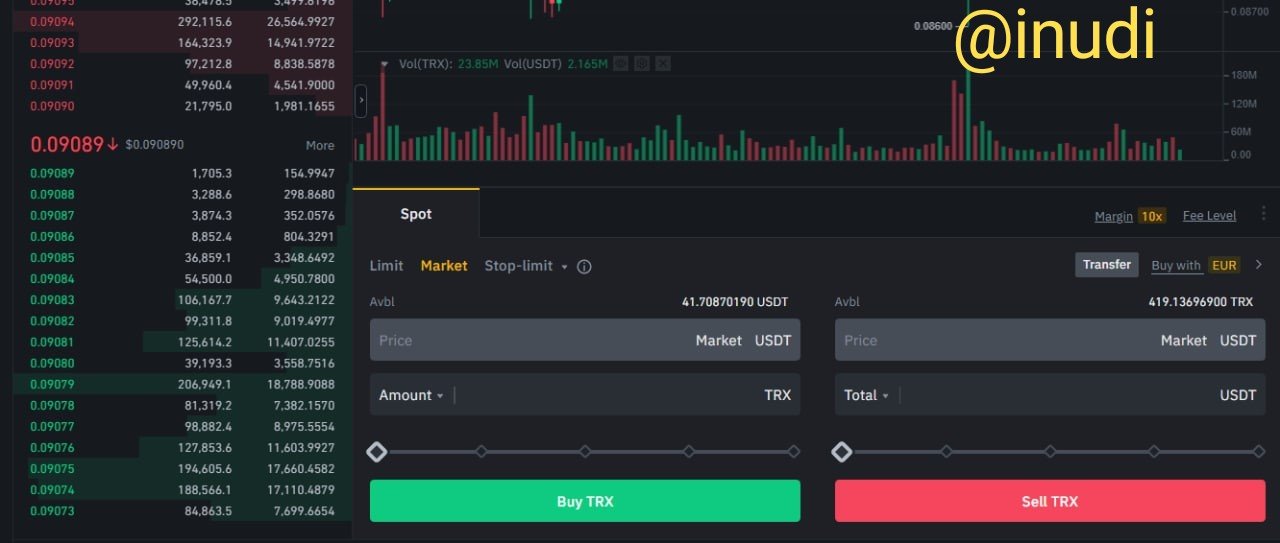Remove the volume indicator with X icon

click(663, 63)
